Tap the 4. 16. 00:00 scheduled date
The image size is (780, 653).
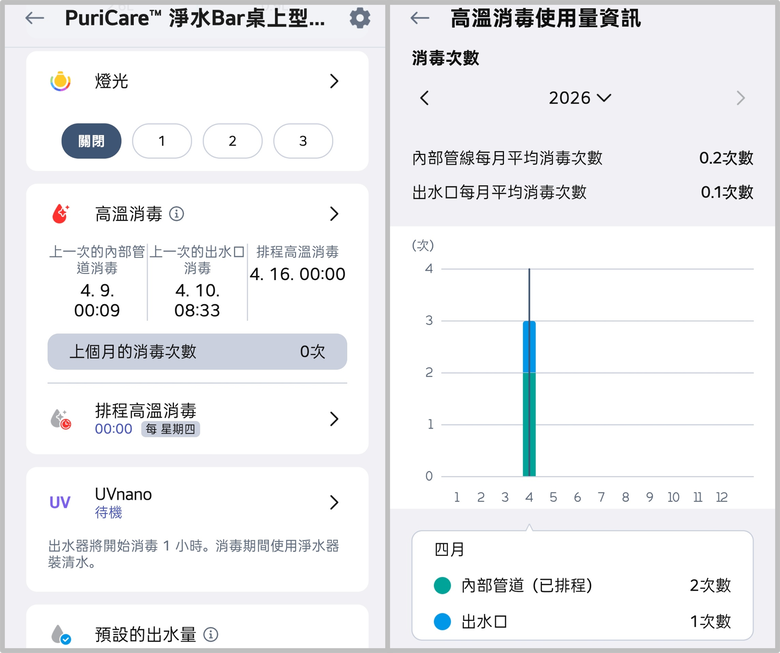[x=297, y=274]
